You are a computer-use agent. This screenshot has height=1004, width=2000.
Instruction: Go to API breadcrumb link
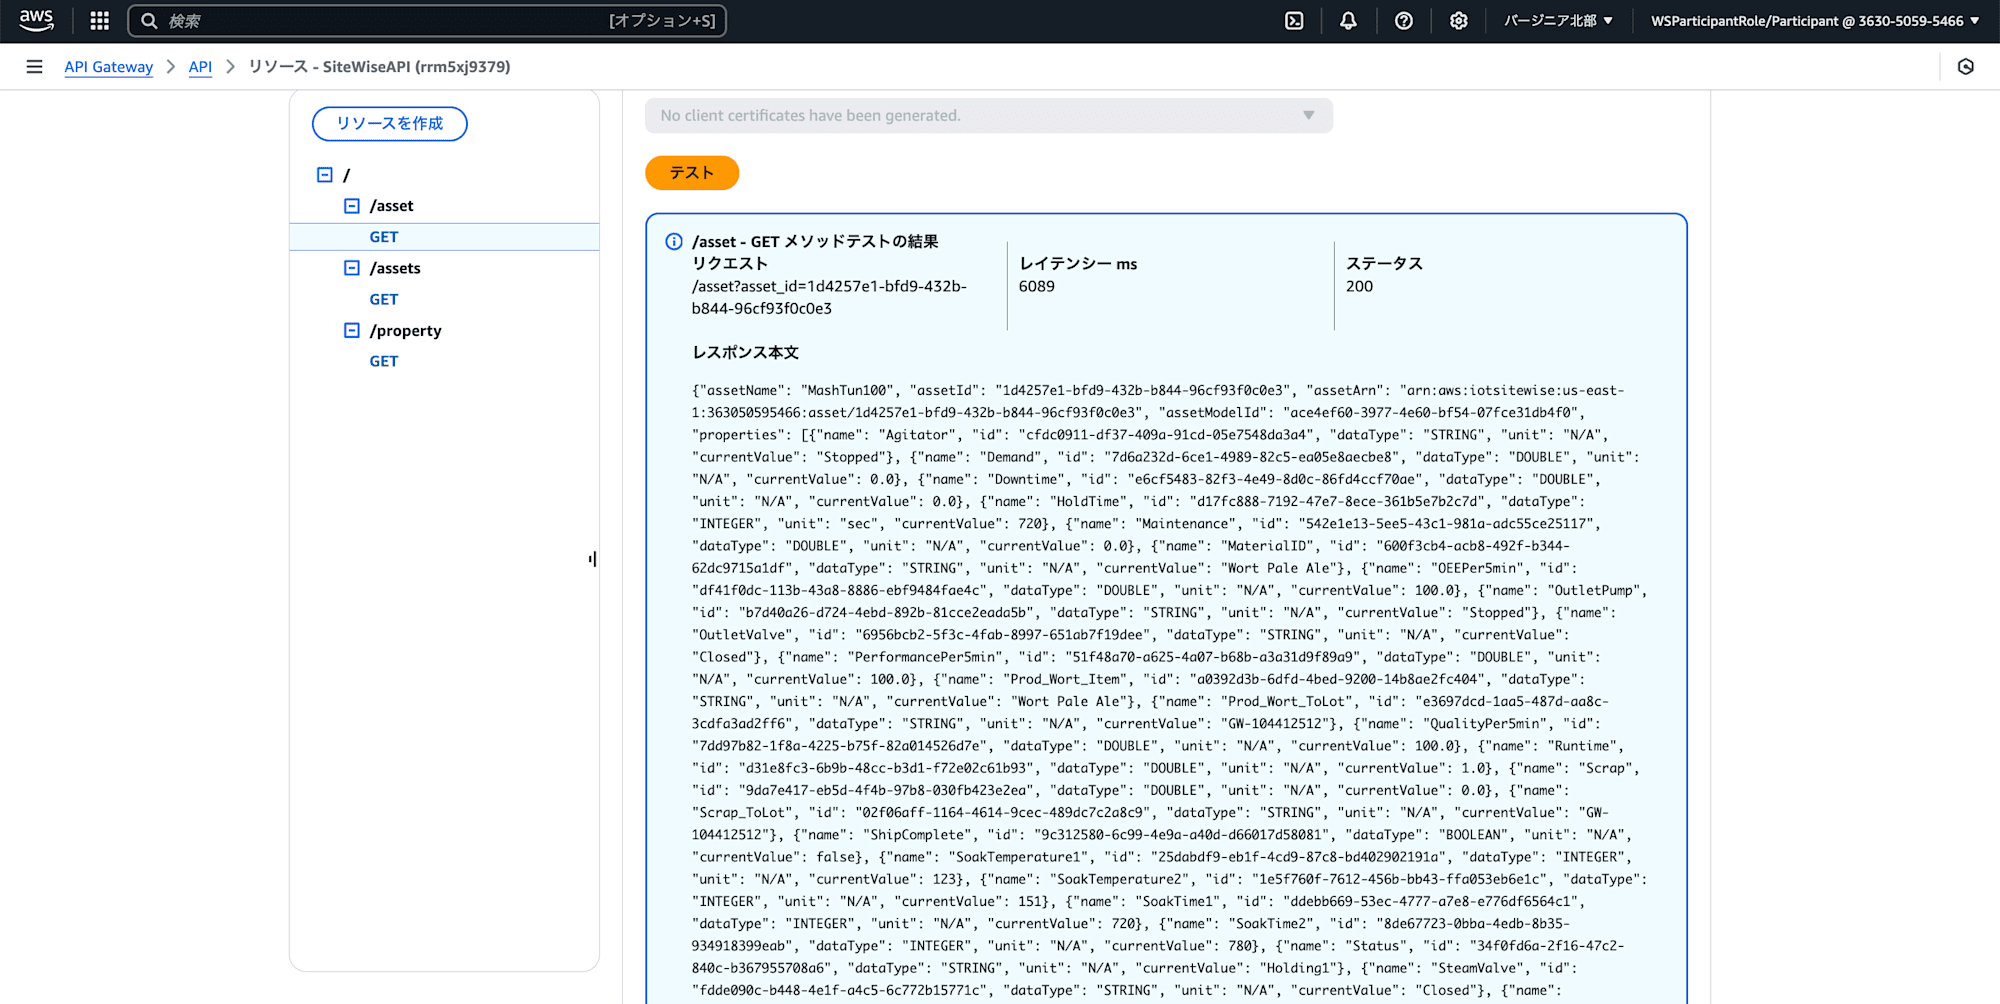click(x=200, y=67)
